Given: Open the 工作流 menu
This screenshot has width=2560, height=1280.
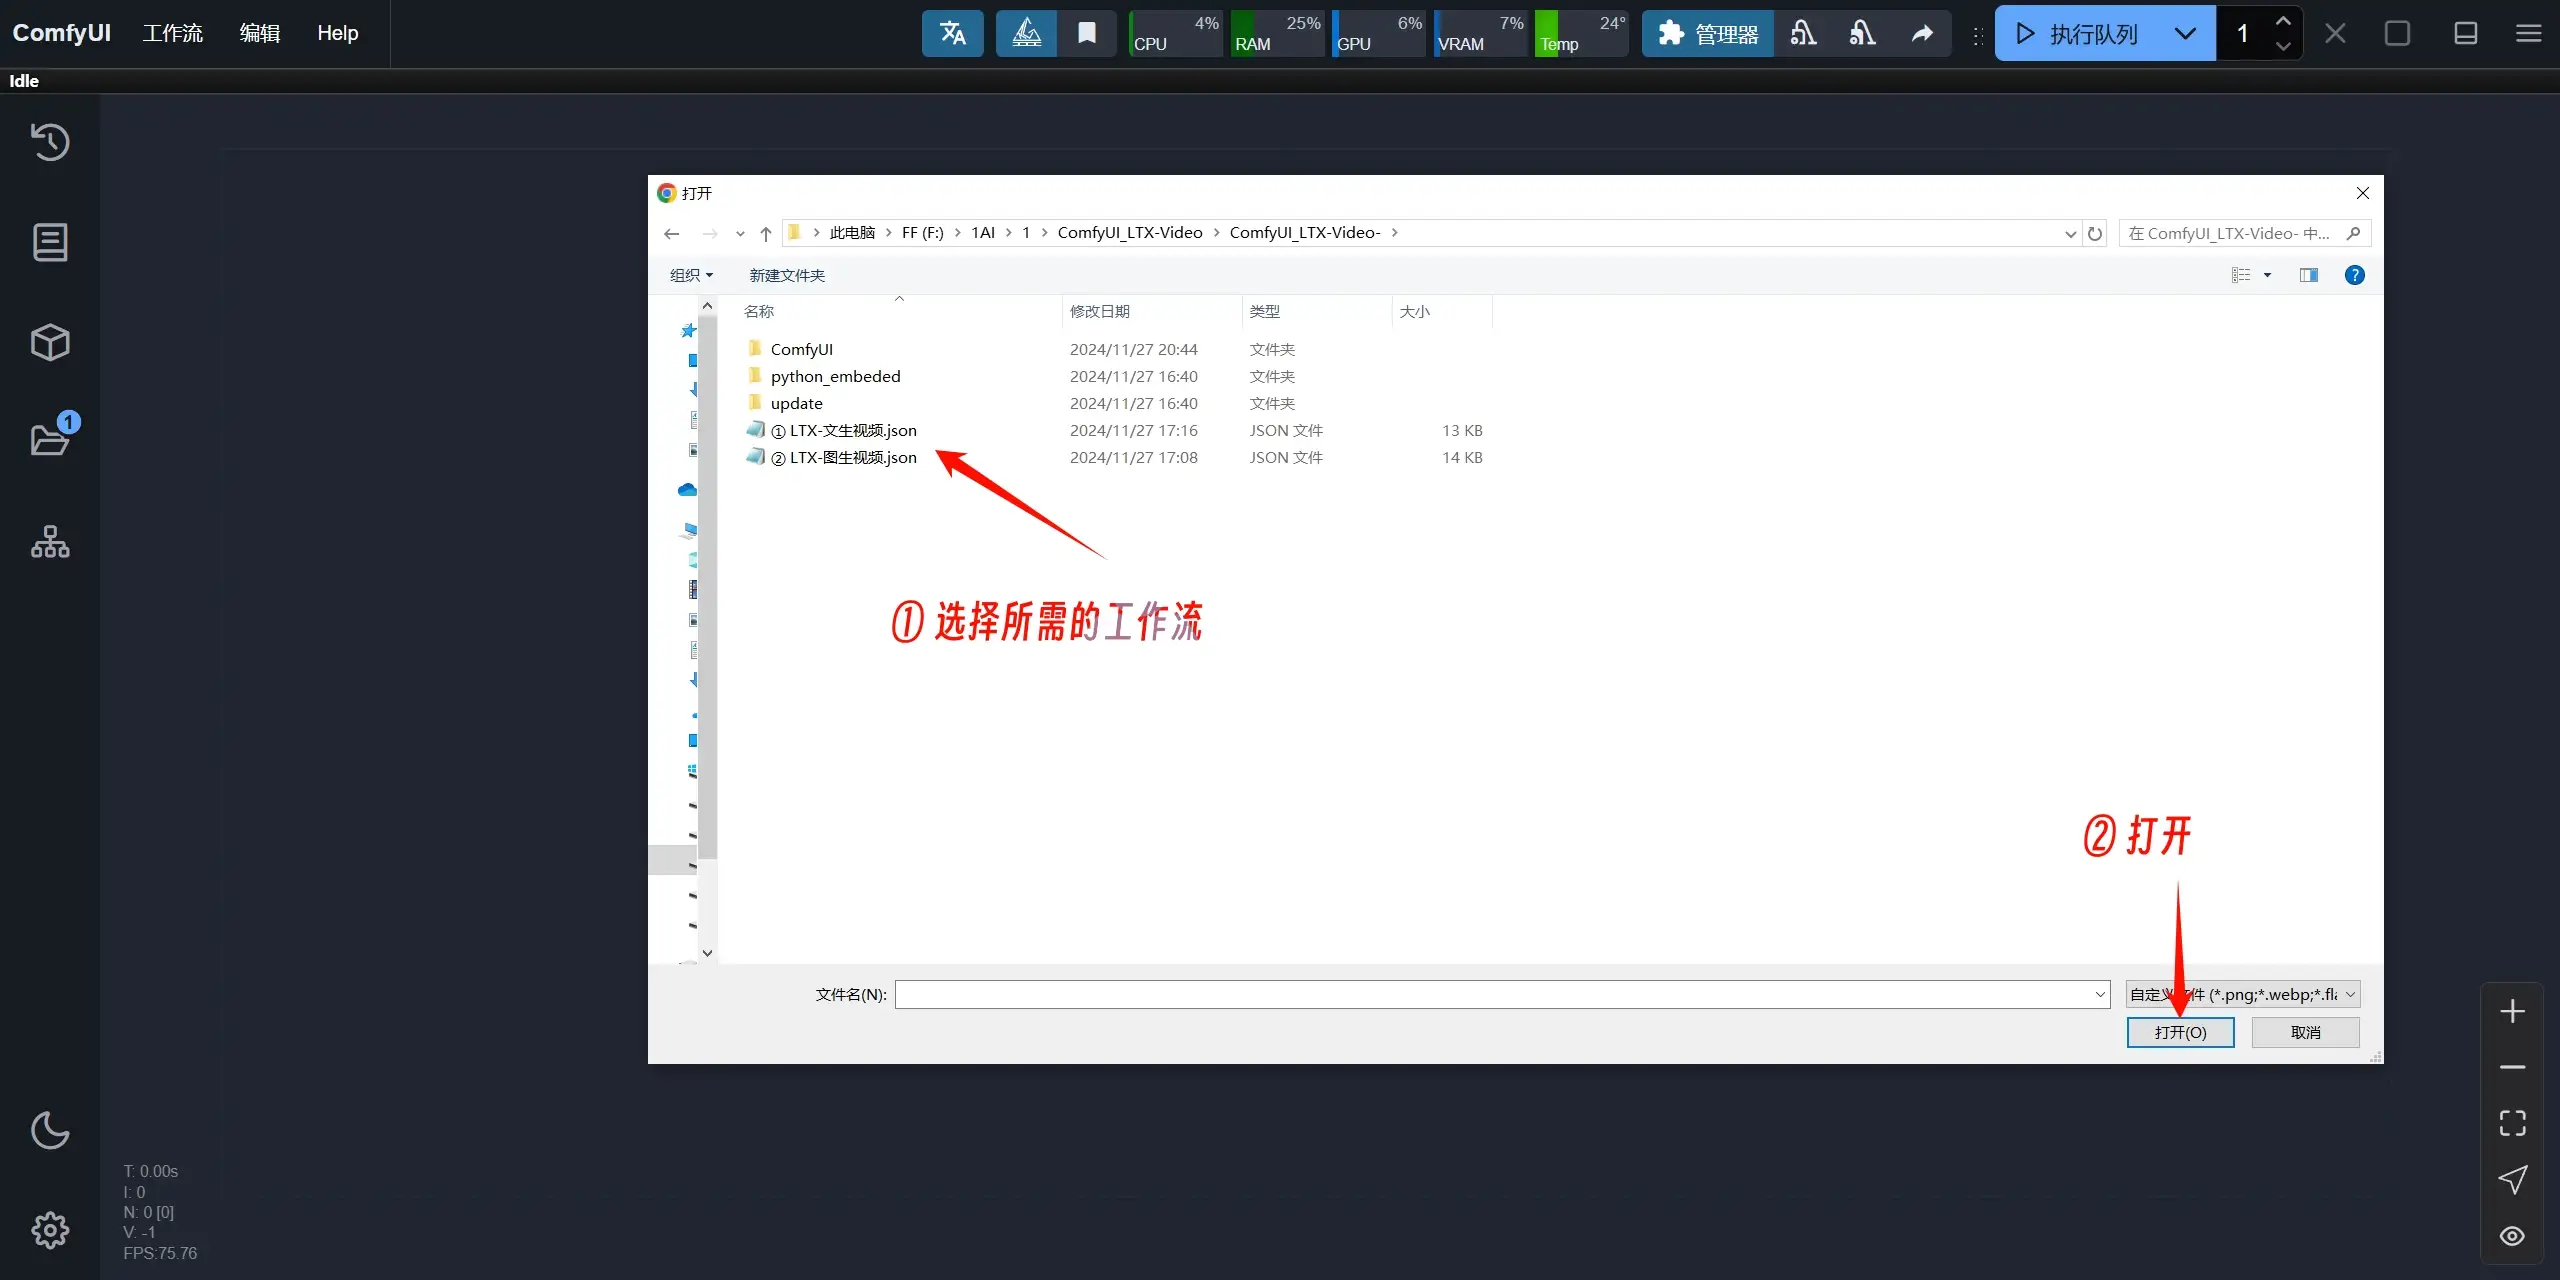Looking at the screenshot, I should click(172, 33).
